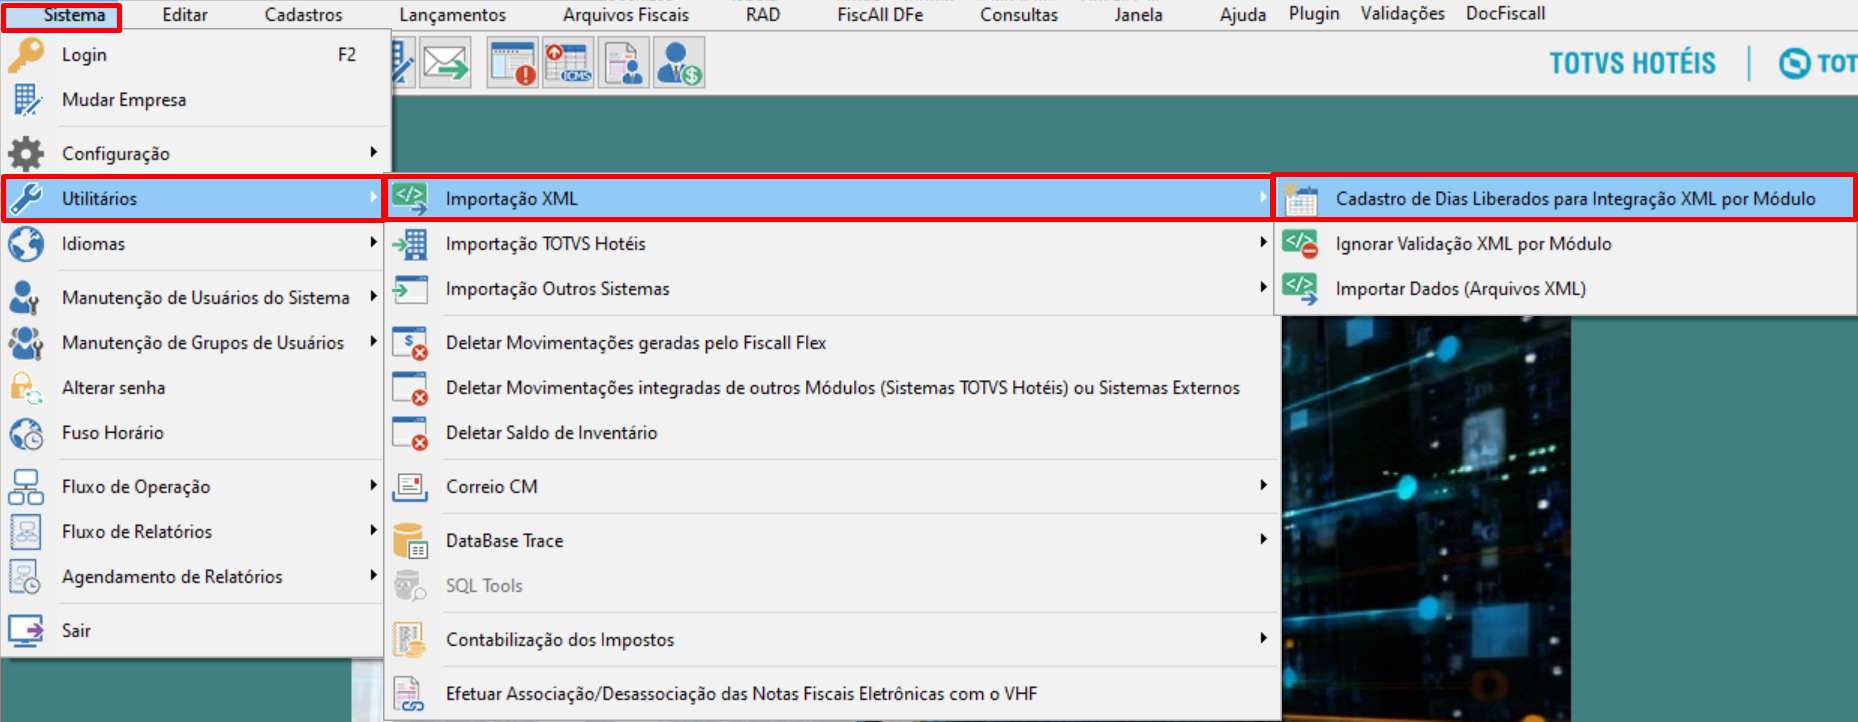Click the Alterar senha padlock icon
Viewport: 1858px width, 722px height.
coord(26,388)
